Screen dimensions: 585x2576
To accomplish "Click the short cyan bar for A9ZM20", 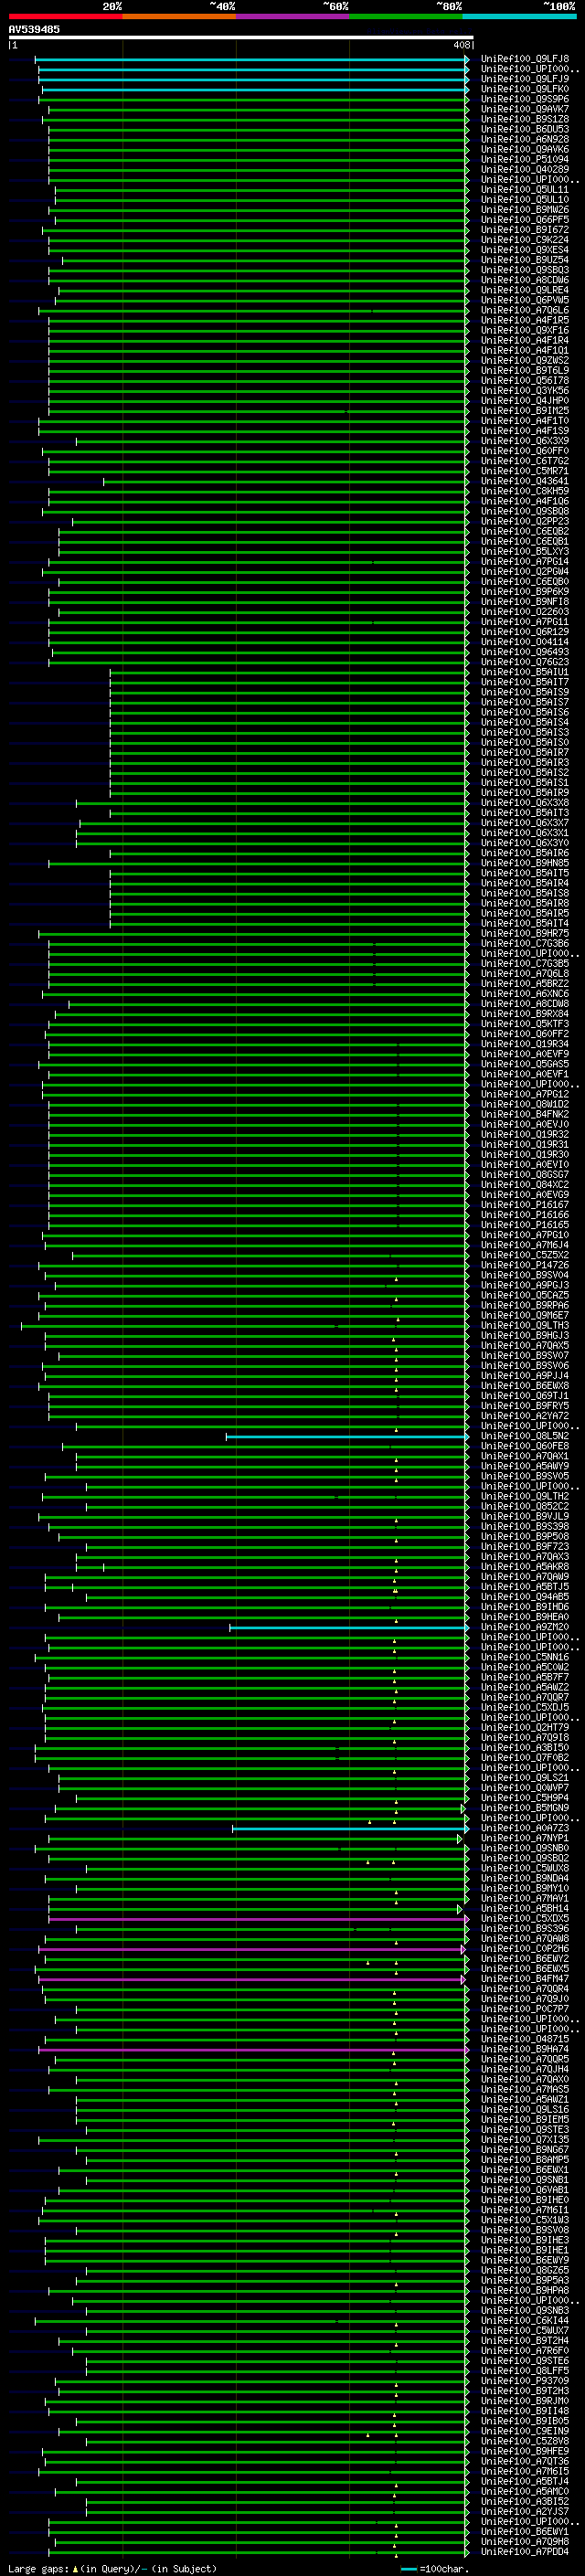I will pyautogui.click(x=349, y=1628).
